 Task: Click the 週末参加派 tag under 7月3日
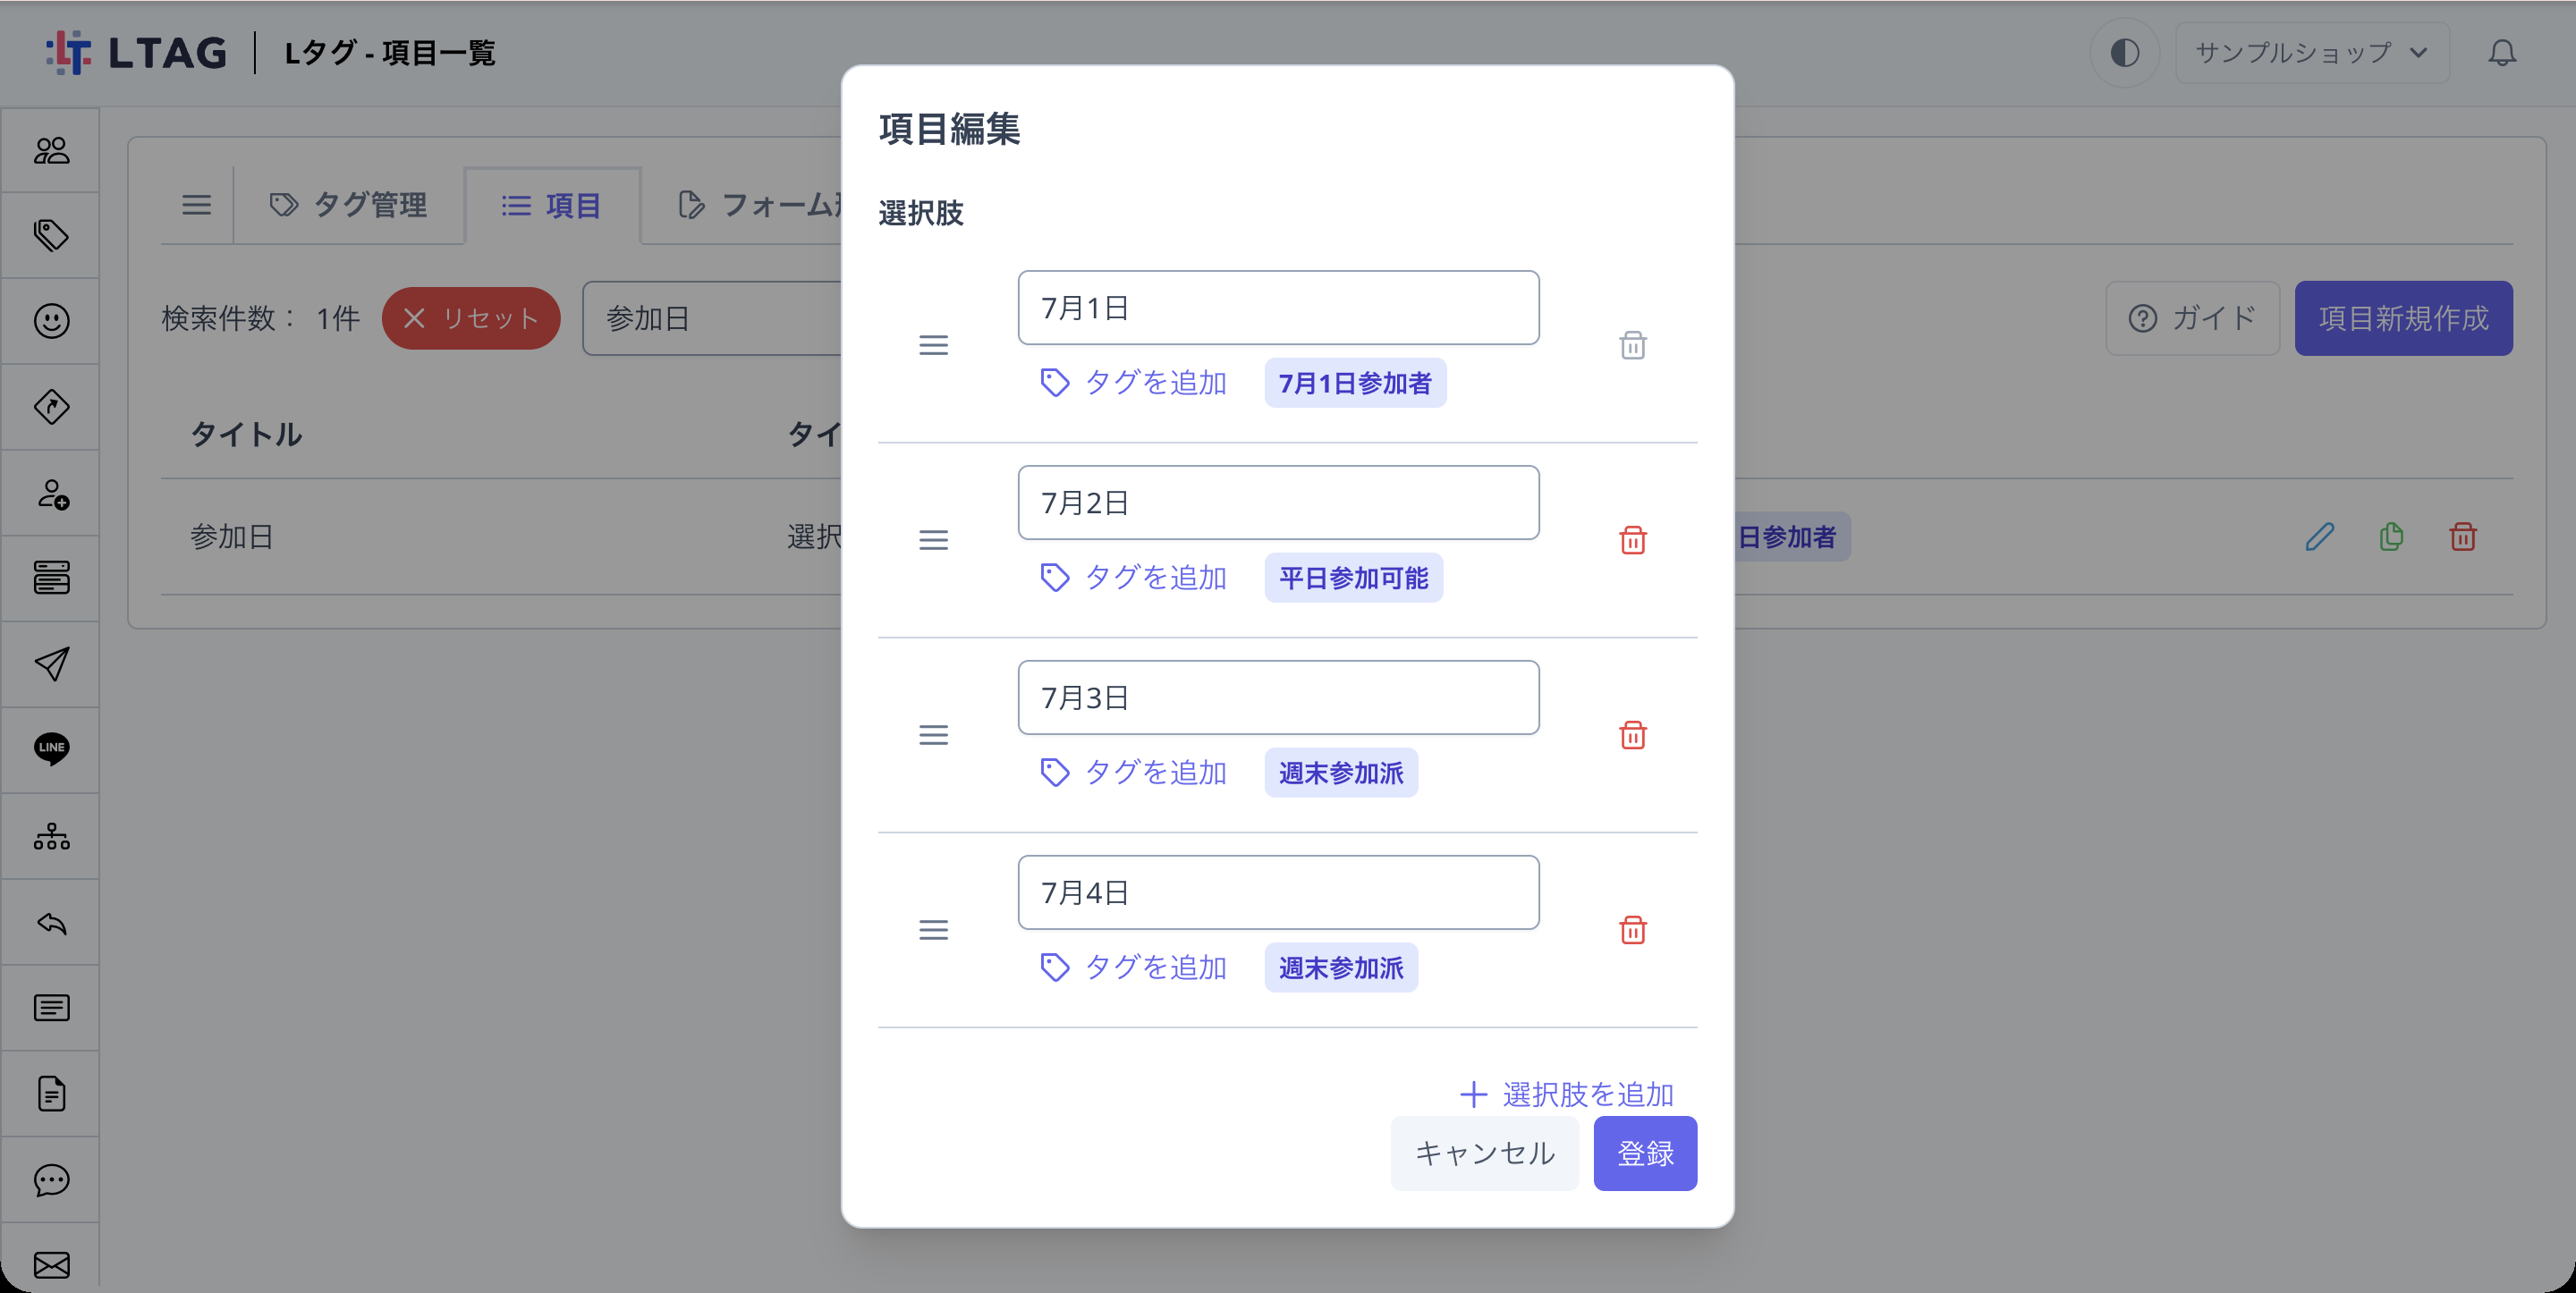click(x=1341, y=773)
